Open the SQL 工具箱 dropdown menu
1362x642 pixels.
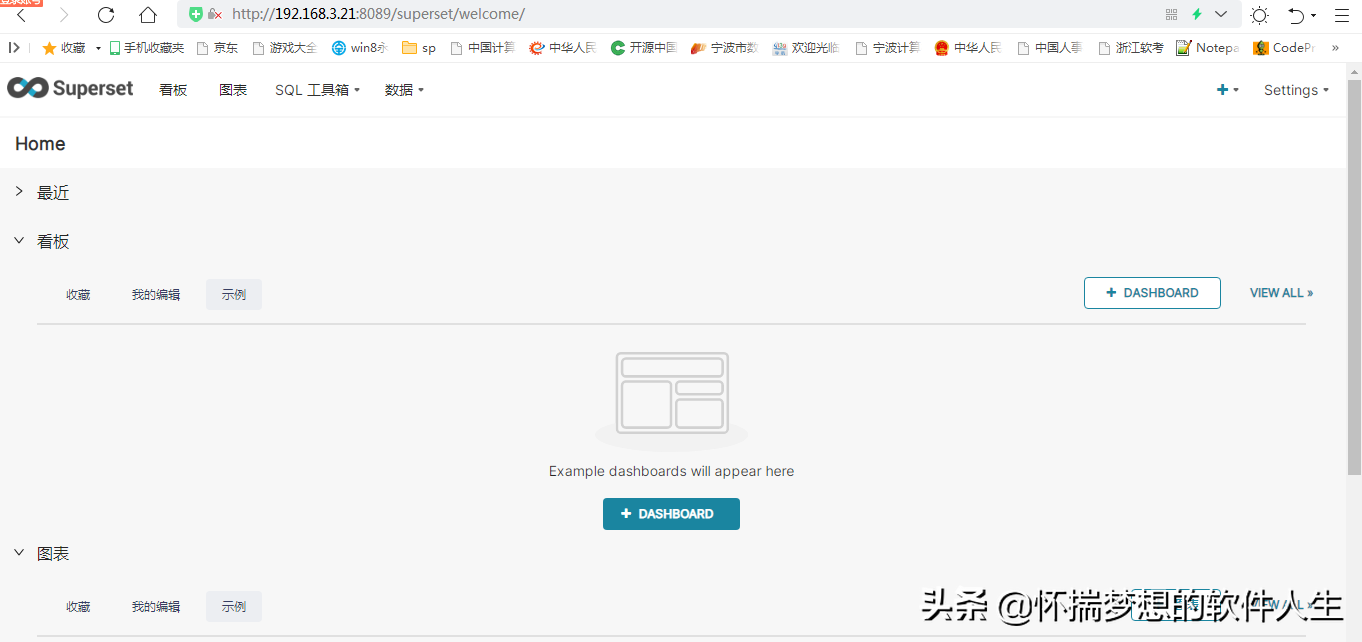(x=318, y=90)
